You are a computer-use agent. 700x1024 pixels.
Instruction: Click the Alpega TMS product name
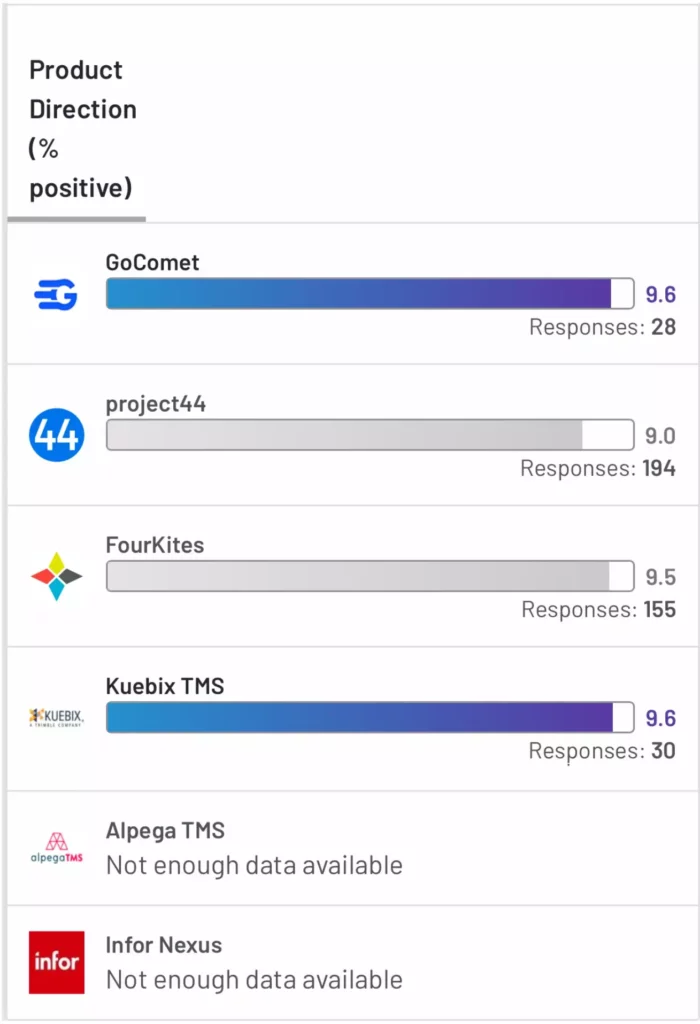point(165,831)
